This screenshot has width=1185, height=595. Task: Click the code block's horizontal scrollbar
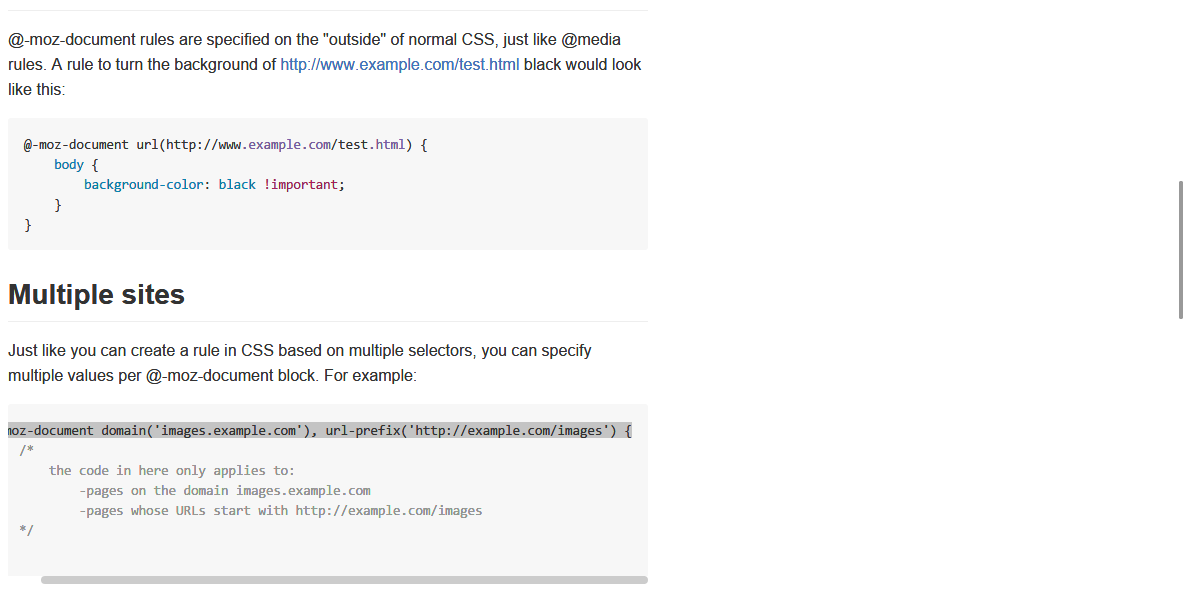344,580
